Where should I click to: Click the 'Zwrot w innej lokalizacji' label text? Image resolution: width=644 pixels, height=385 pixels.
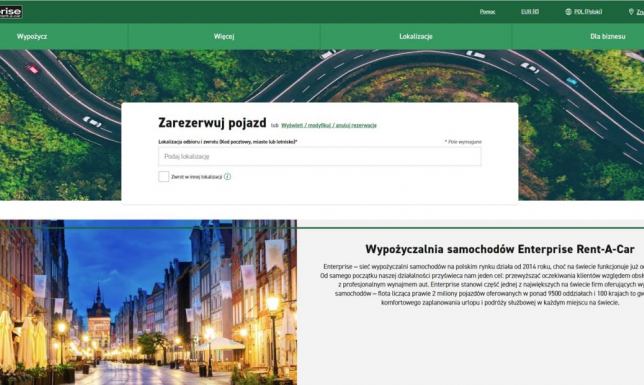pos(196,177)
